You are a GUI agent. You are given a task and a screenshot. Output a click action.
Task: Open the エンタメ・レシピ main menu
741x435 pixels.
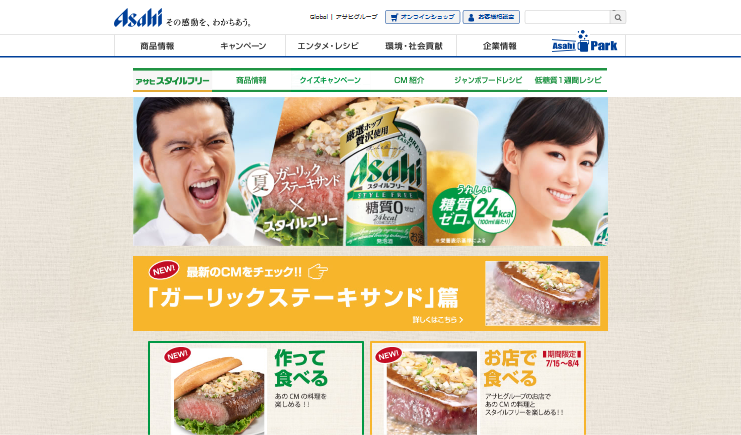point(328,46)
